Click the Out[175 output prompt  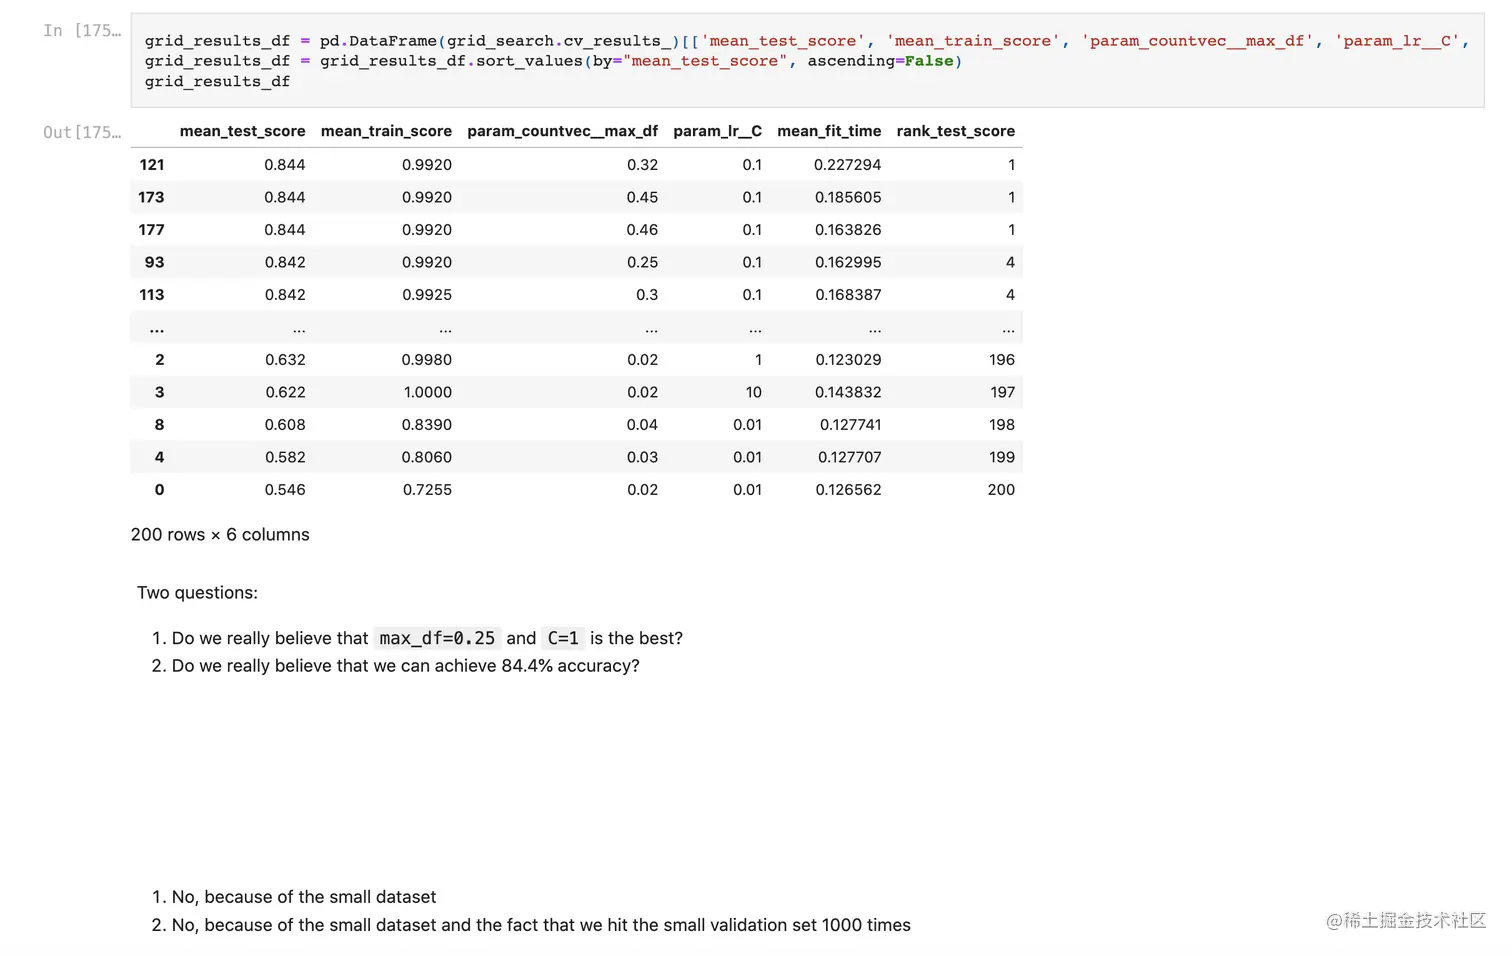[x=82, y=133]
